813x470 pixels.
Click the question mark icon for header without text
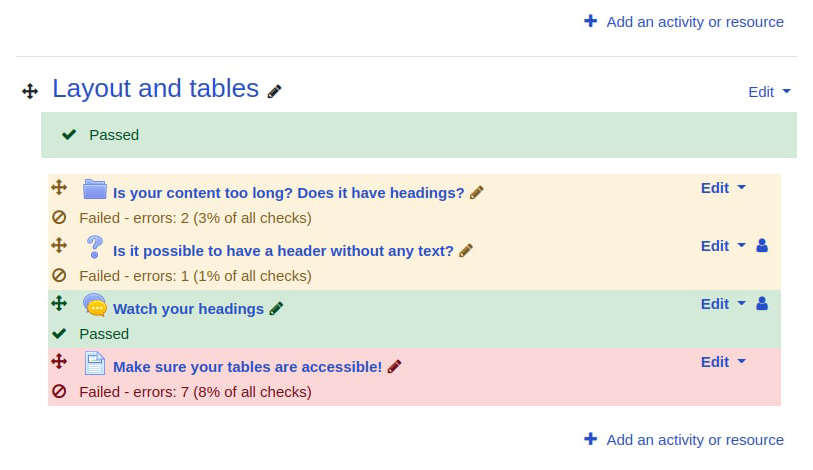[x=95, y=247]
